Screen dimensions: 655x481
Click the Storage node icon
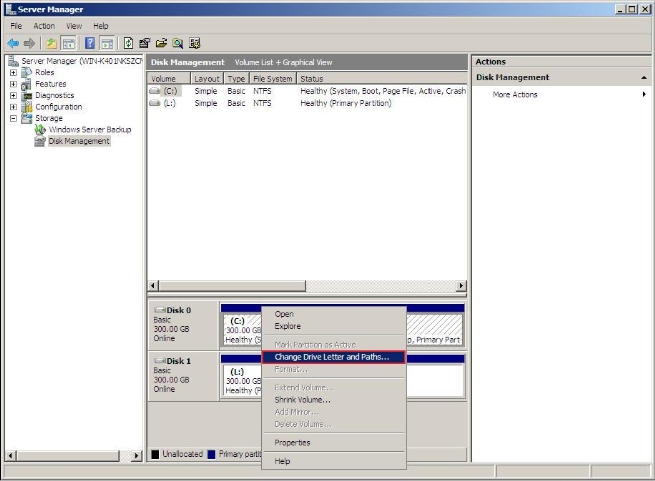point(27,118)
